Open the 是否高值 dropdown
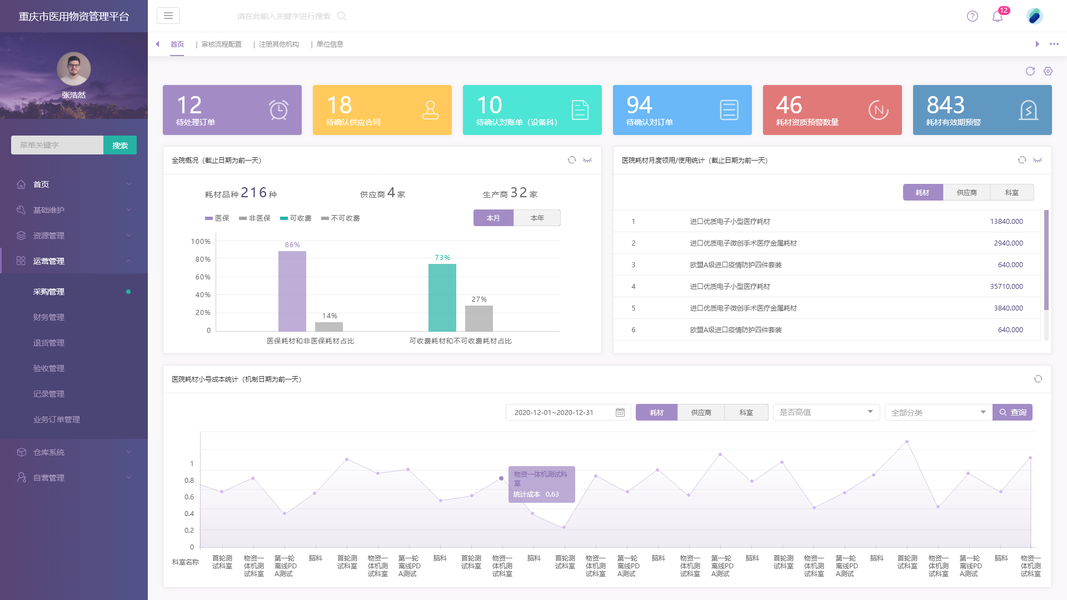This screenshot has height=600, width=1067. tap(826, 412)
